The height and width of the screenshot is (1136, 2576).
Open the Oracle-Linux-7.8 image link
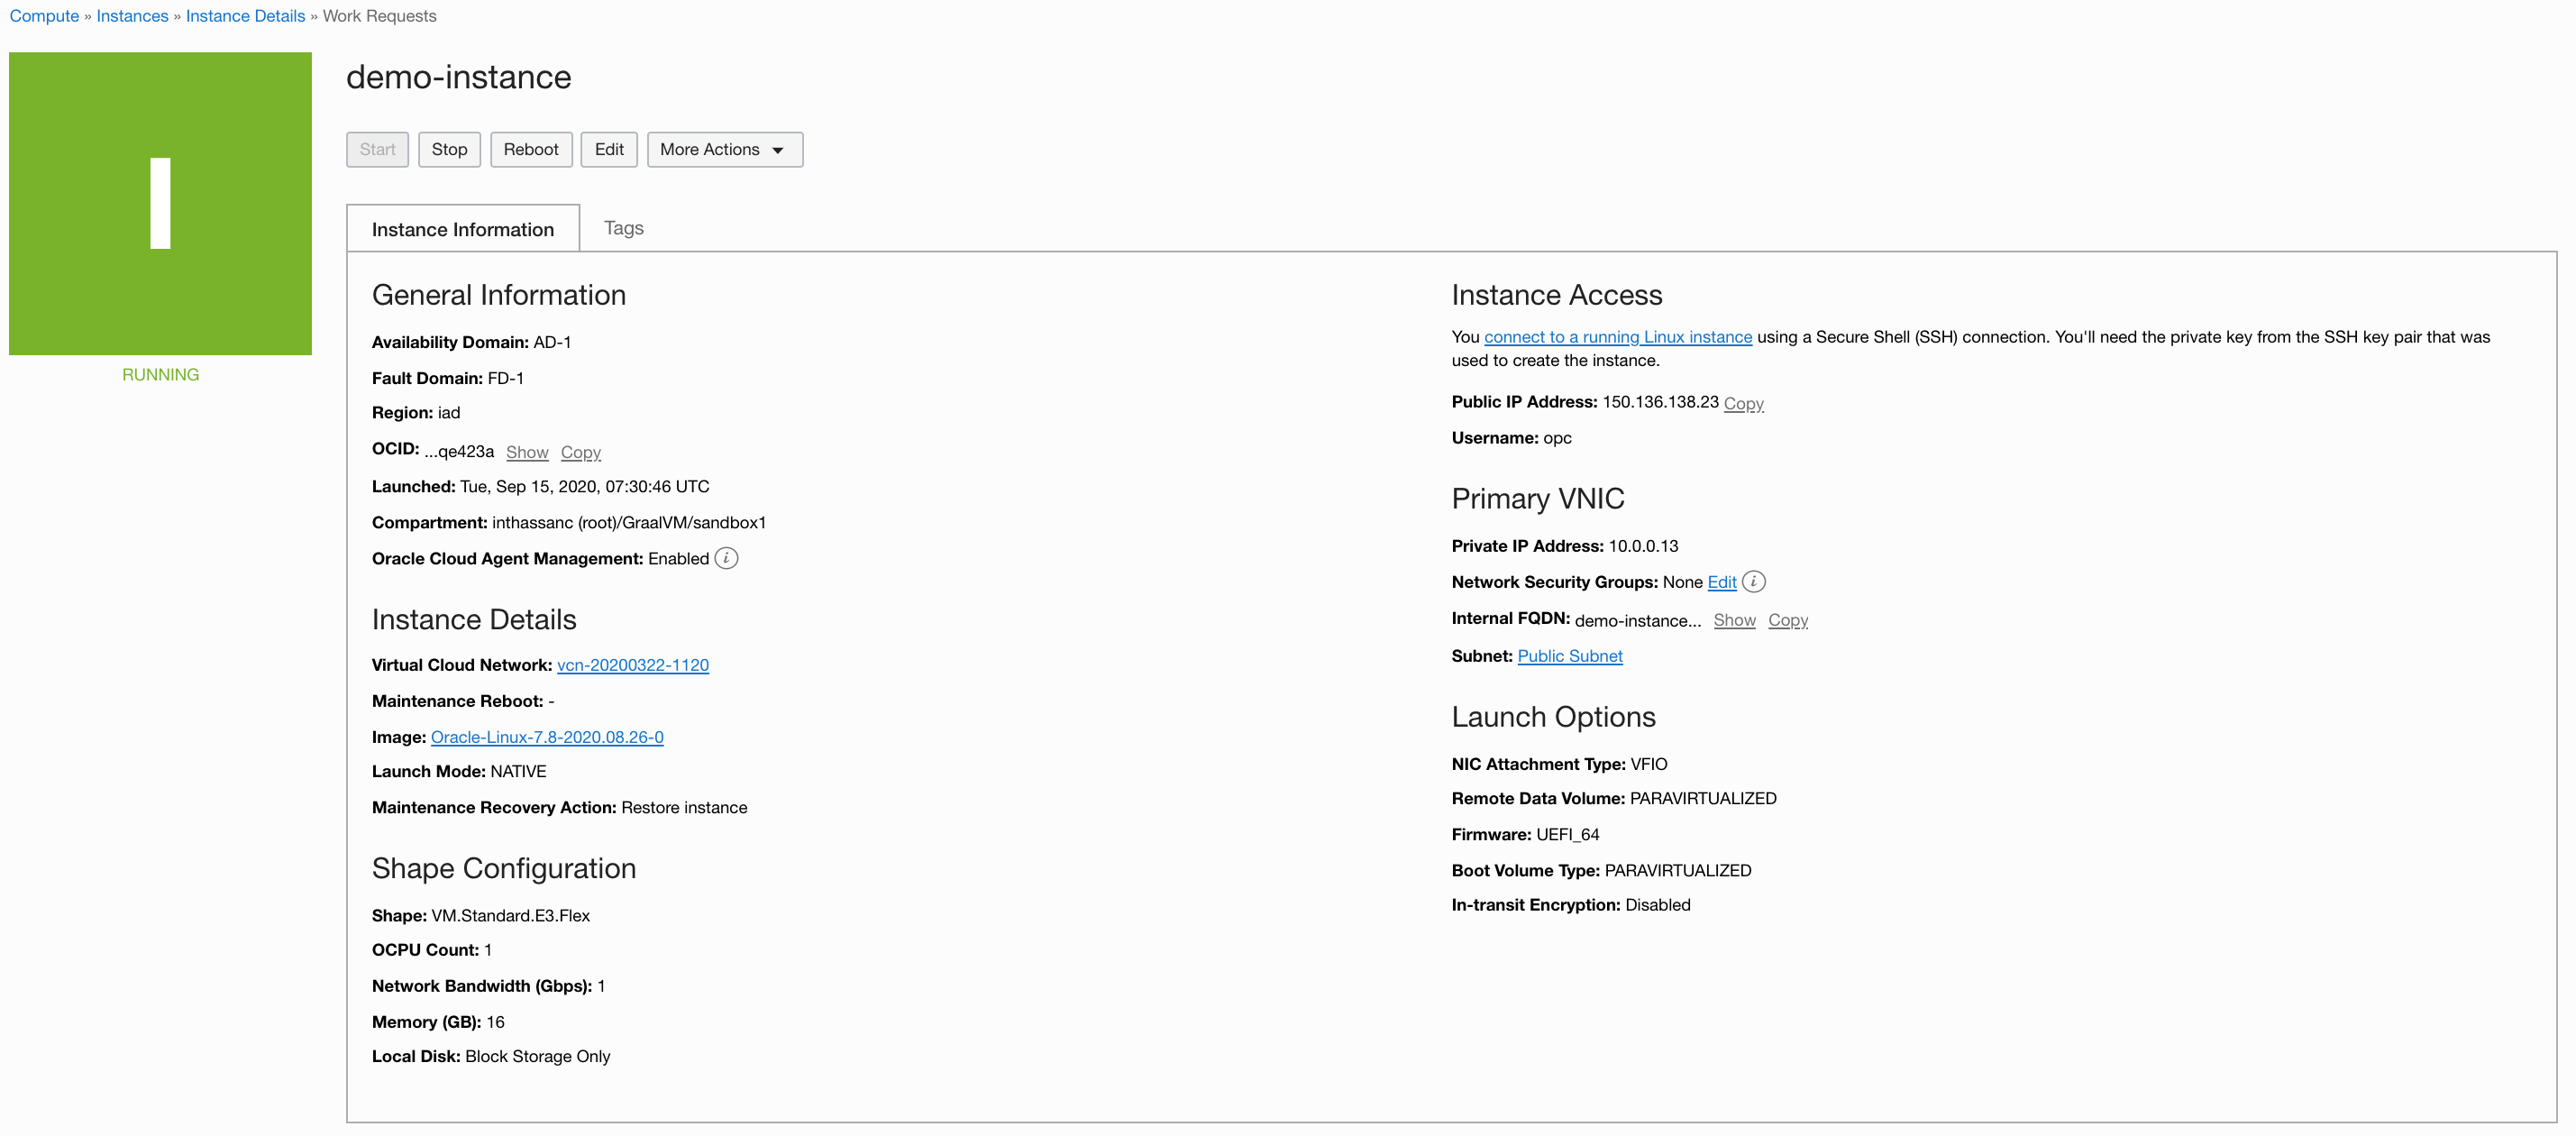pos(546,737)
